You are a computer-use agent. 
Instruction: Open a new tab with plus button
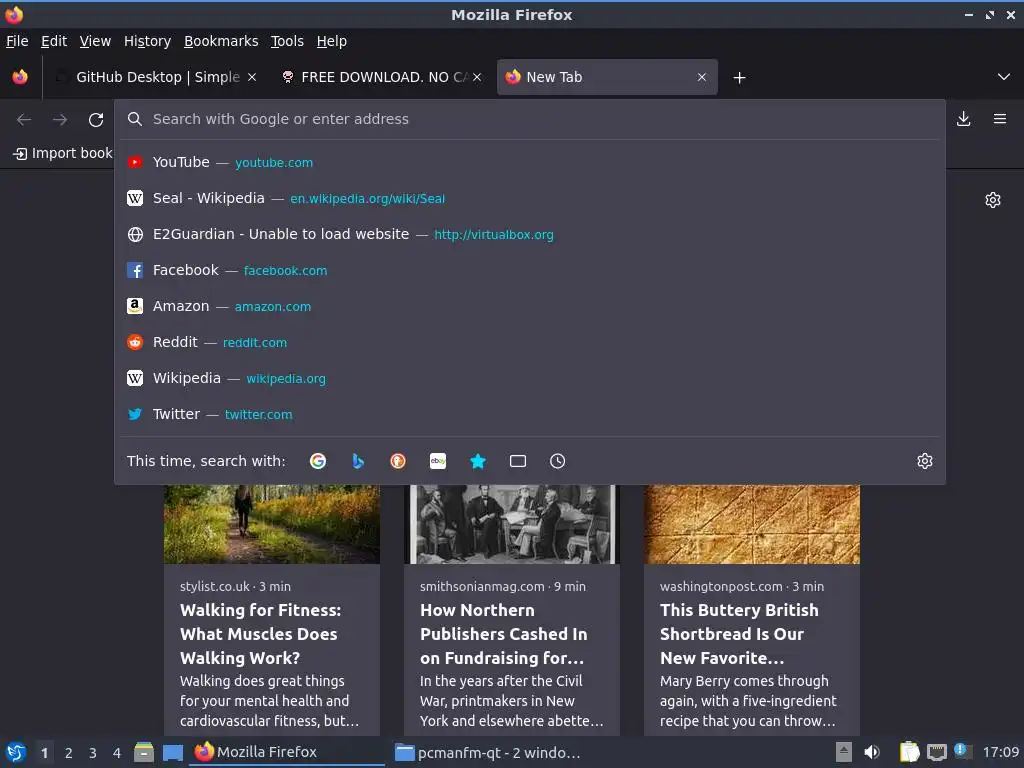click(739, 78)
